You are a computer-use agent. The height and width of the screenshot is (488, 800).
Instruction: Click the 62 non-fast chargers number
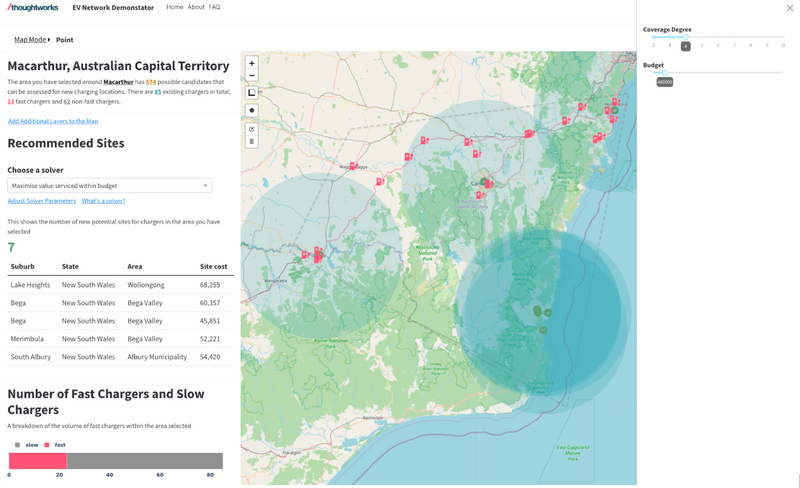point(67,102)
